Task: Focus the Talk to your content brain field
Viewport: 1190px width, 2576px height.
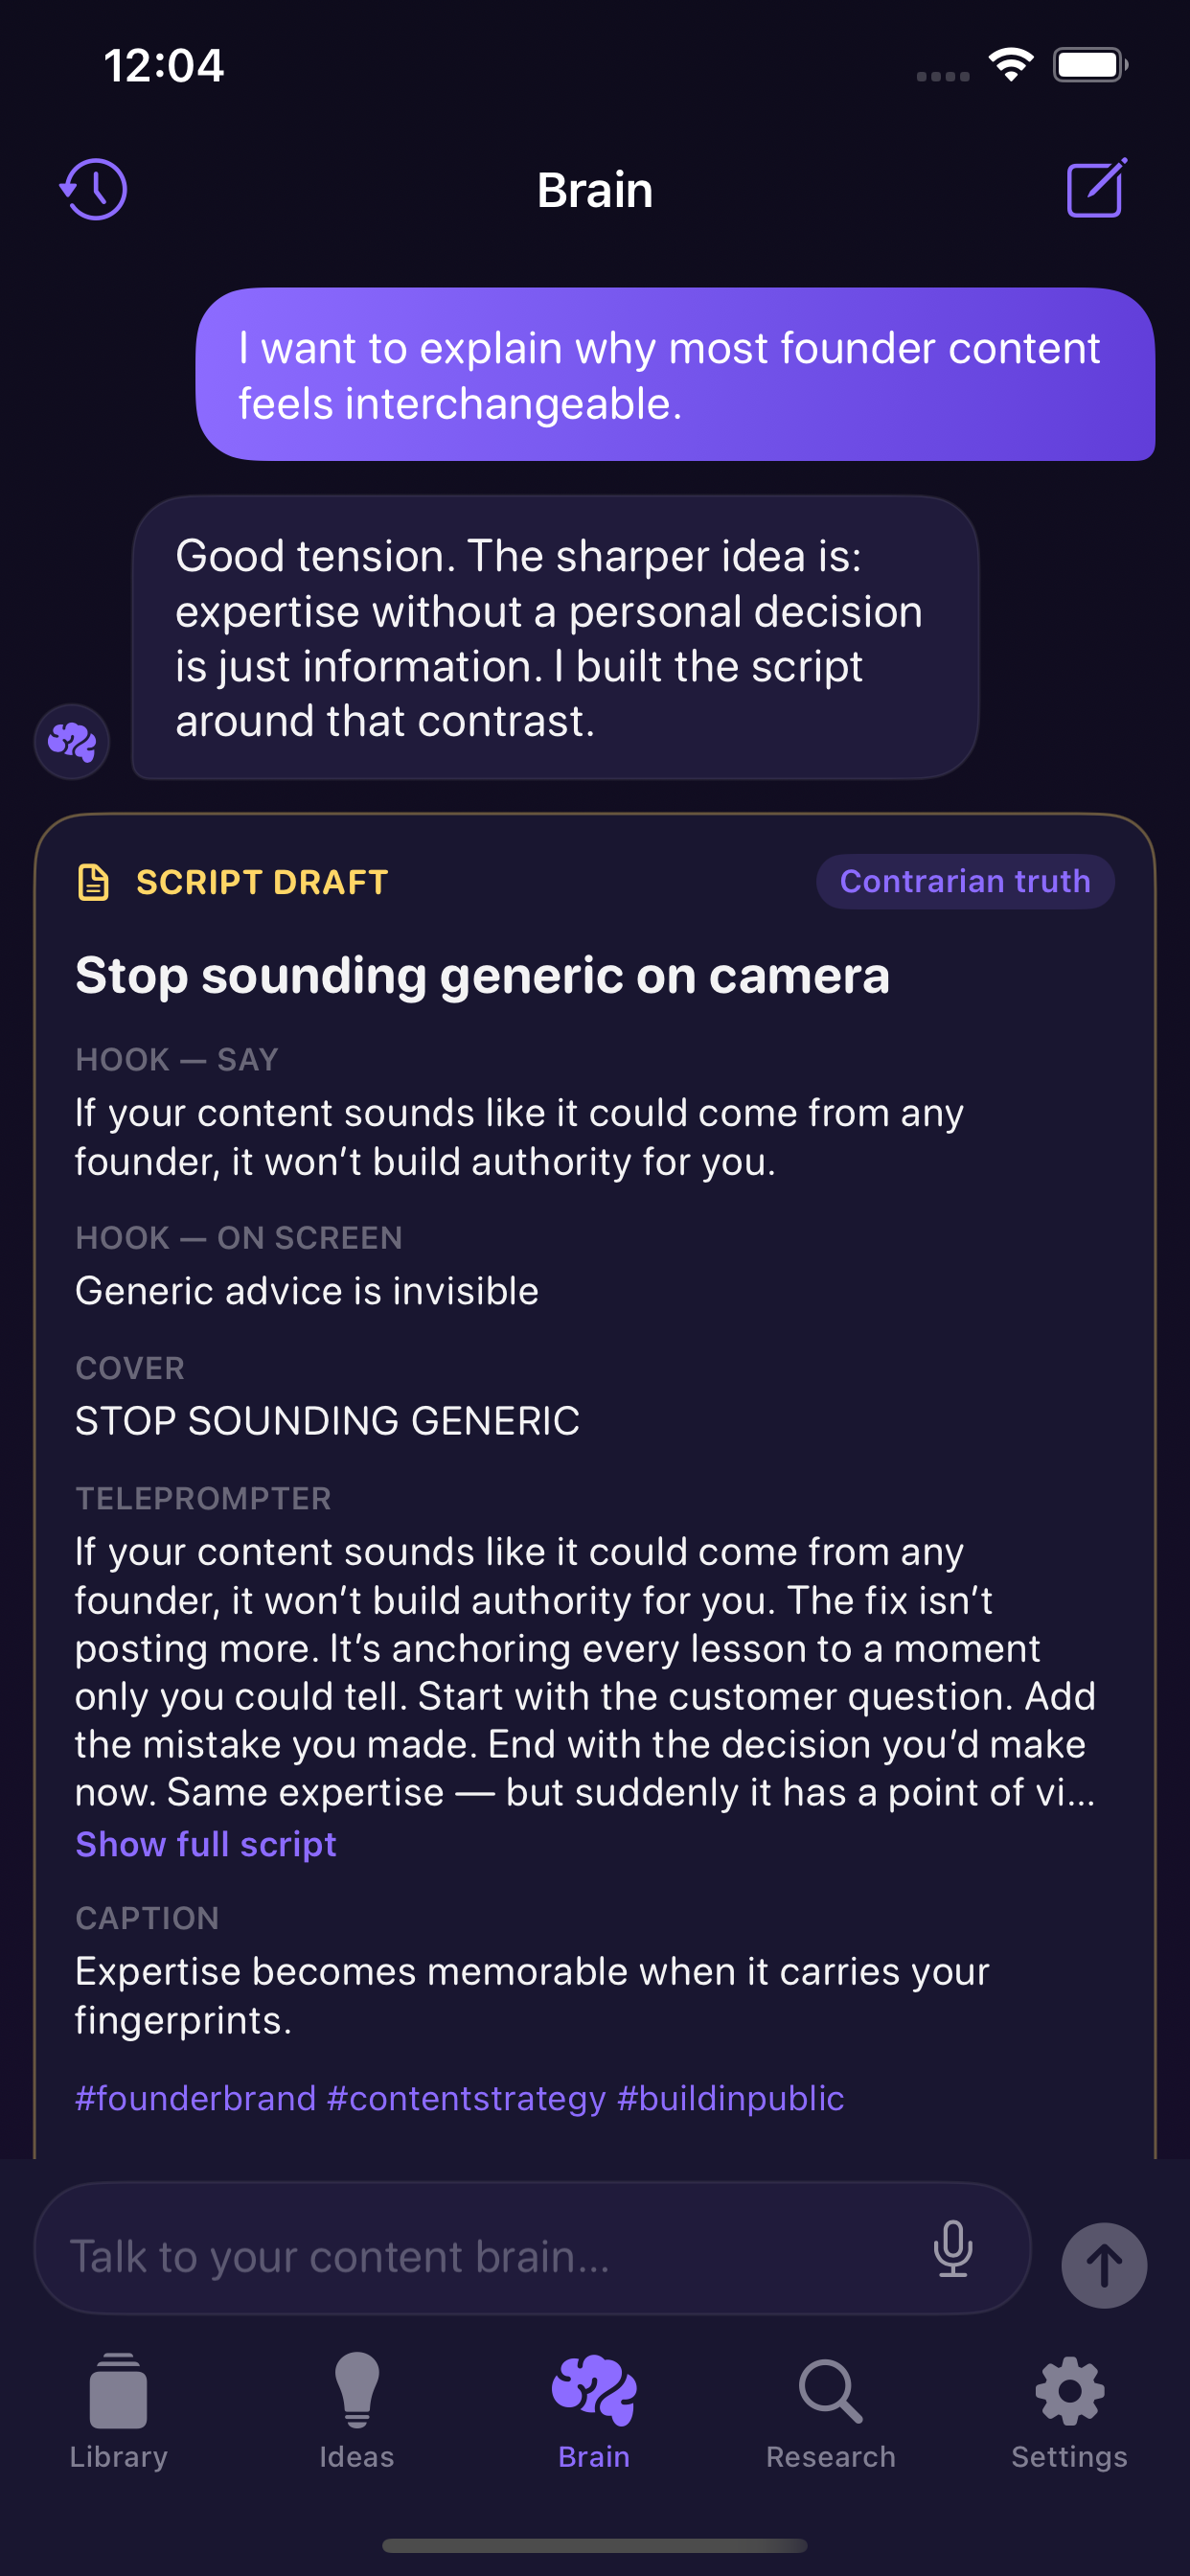Action: pos(532,2249)
